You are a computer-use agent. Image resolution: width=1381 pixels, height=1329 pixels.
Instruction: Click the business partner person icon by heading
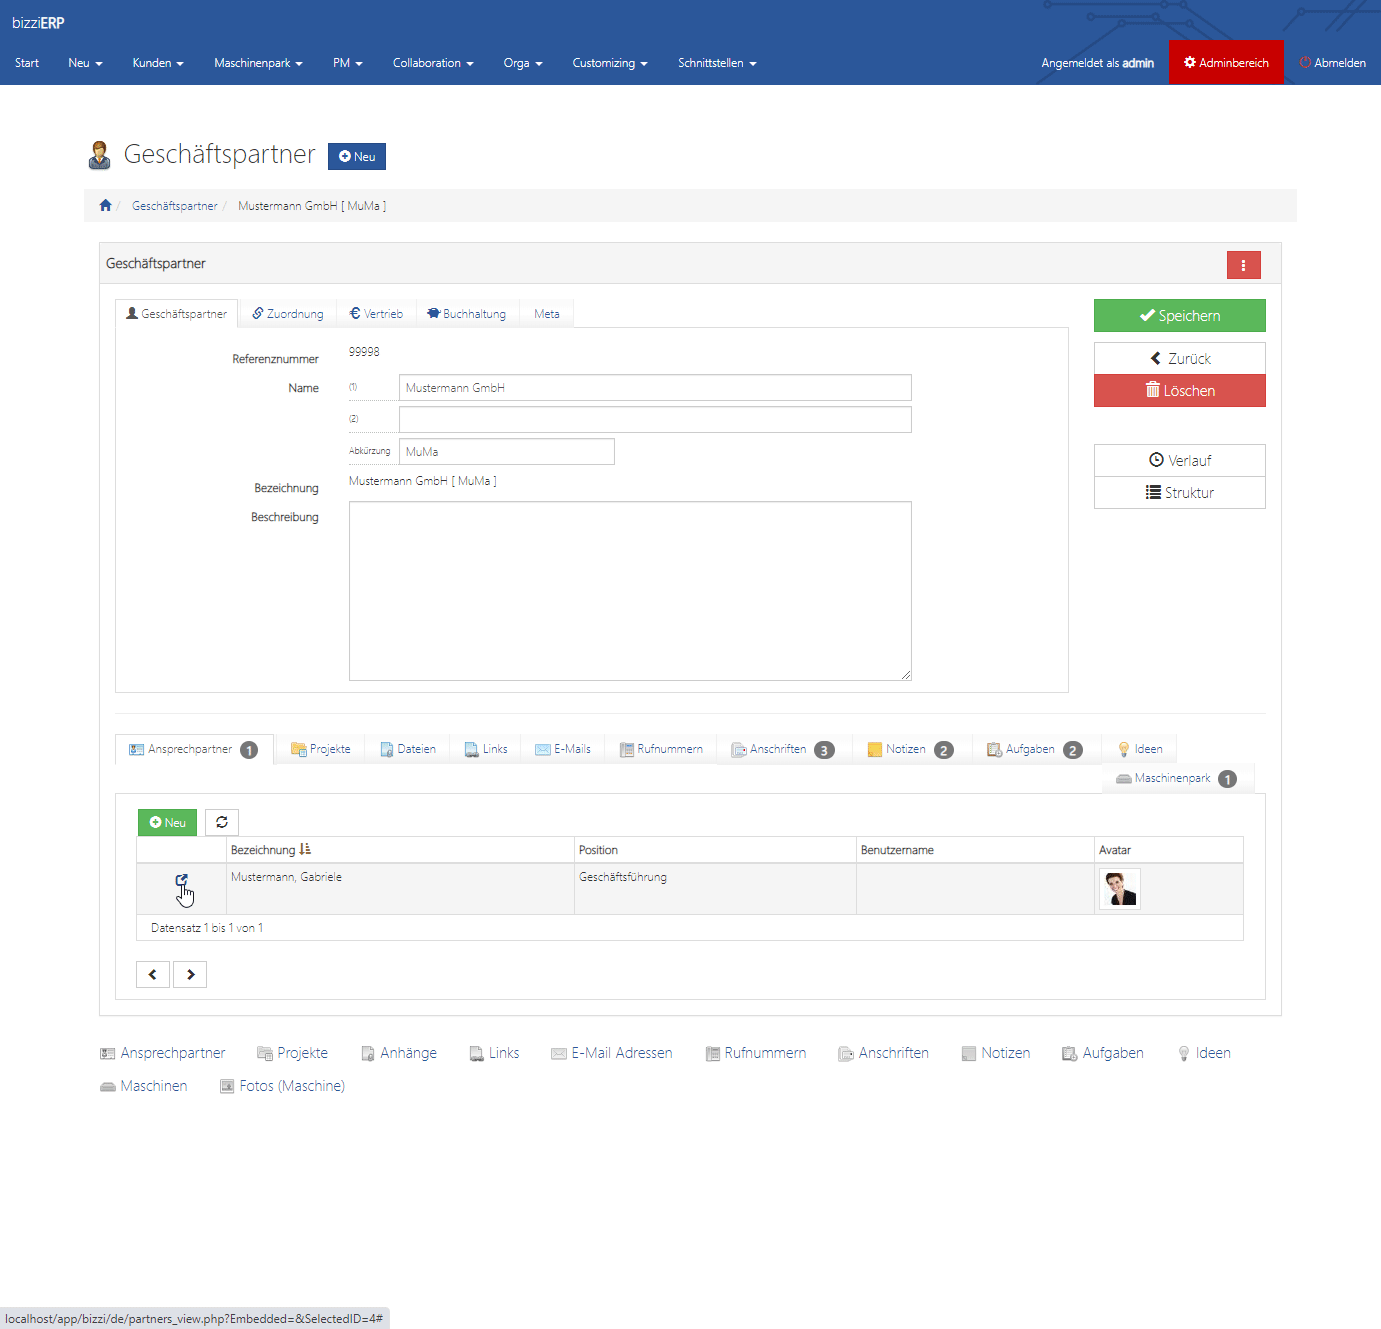tap(99, 155)
